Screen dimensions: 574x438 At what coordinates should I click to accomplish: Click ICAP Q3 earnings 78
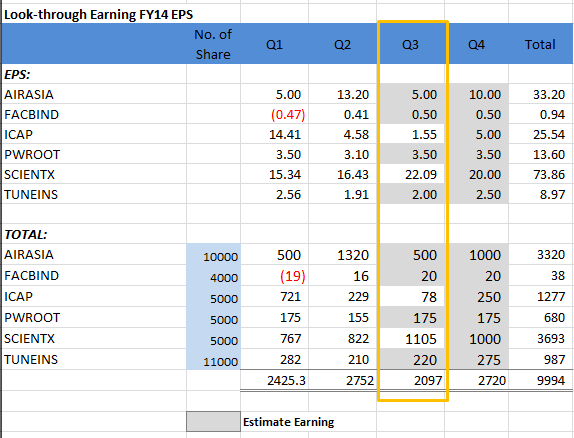point(429,297)
